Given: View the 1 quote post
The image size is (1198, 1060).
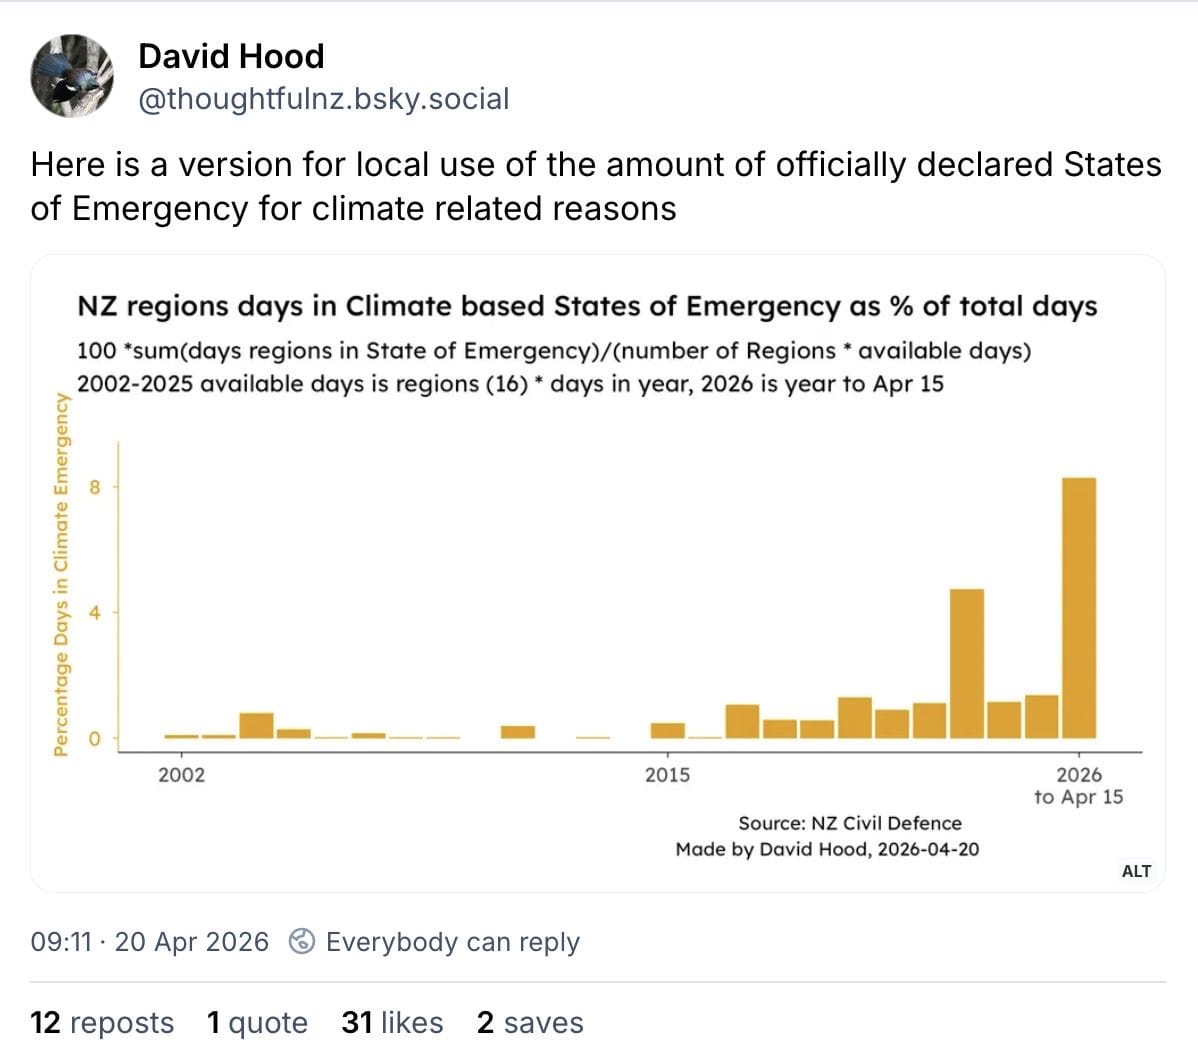Looking at the screenshot, I should pos(257,1022).
